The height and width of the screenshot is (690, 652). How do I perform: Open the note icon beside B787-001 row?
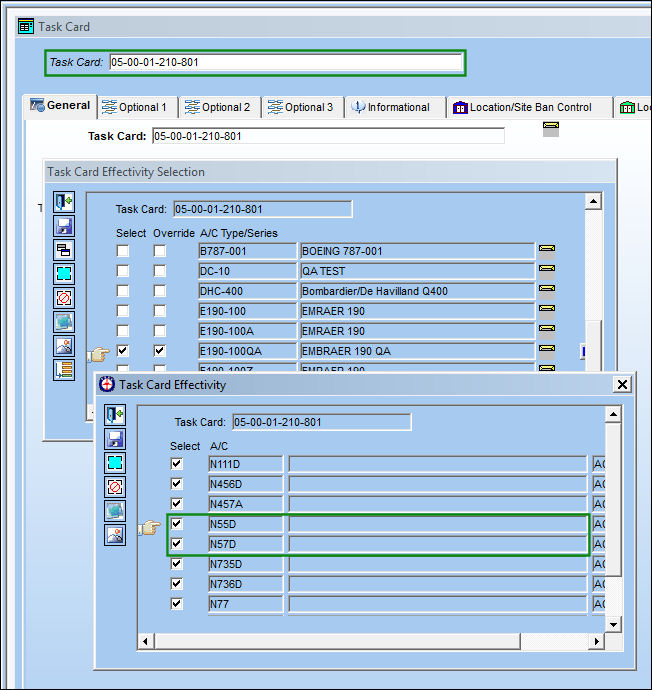click(x=547, y=250)
